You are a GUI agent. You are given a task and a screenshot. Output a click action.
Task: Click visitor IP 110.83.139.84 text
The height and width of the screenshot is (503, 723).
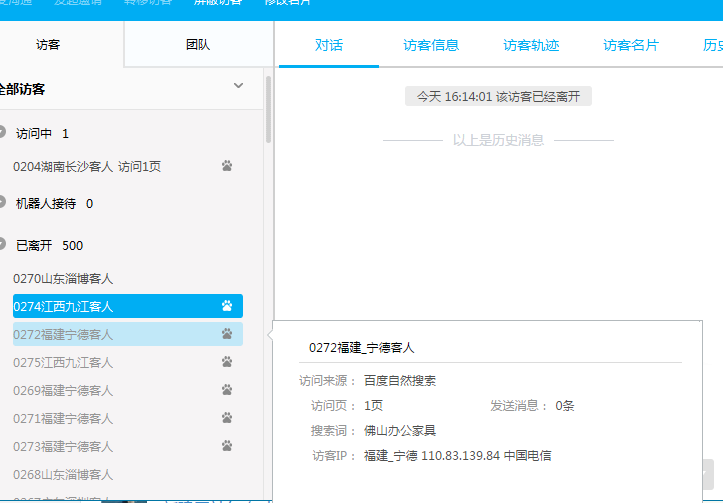[x=460, y=456]
